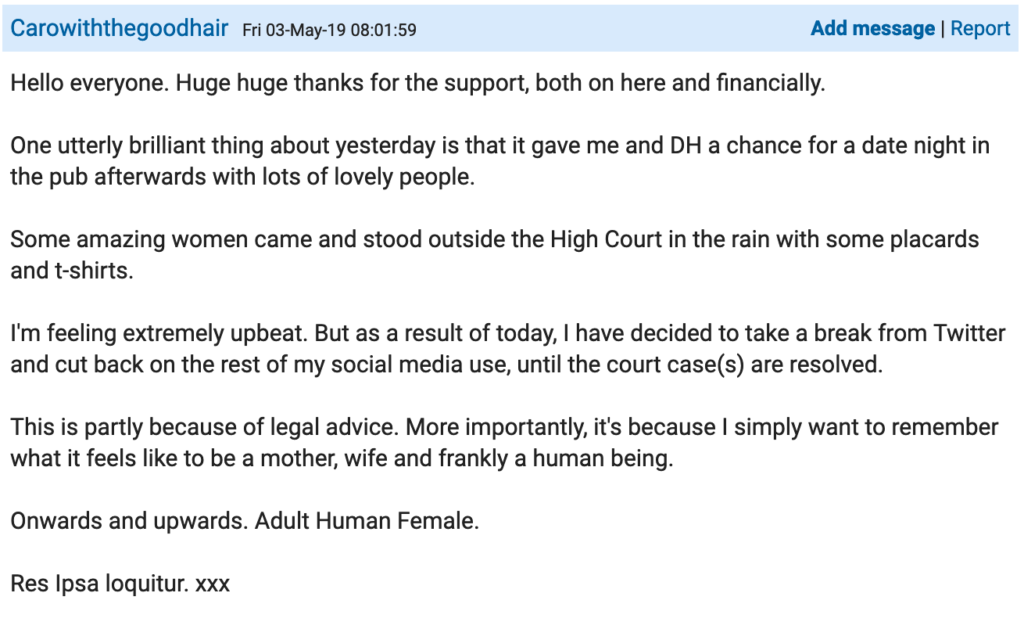Screen dimensions: 1024x618
Task: Click the word Twitter in the post
Action: pyautogui.click(x=969, y=333)
